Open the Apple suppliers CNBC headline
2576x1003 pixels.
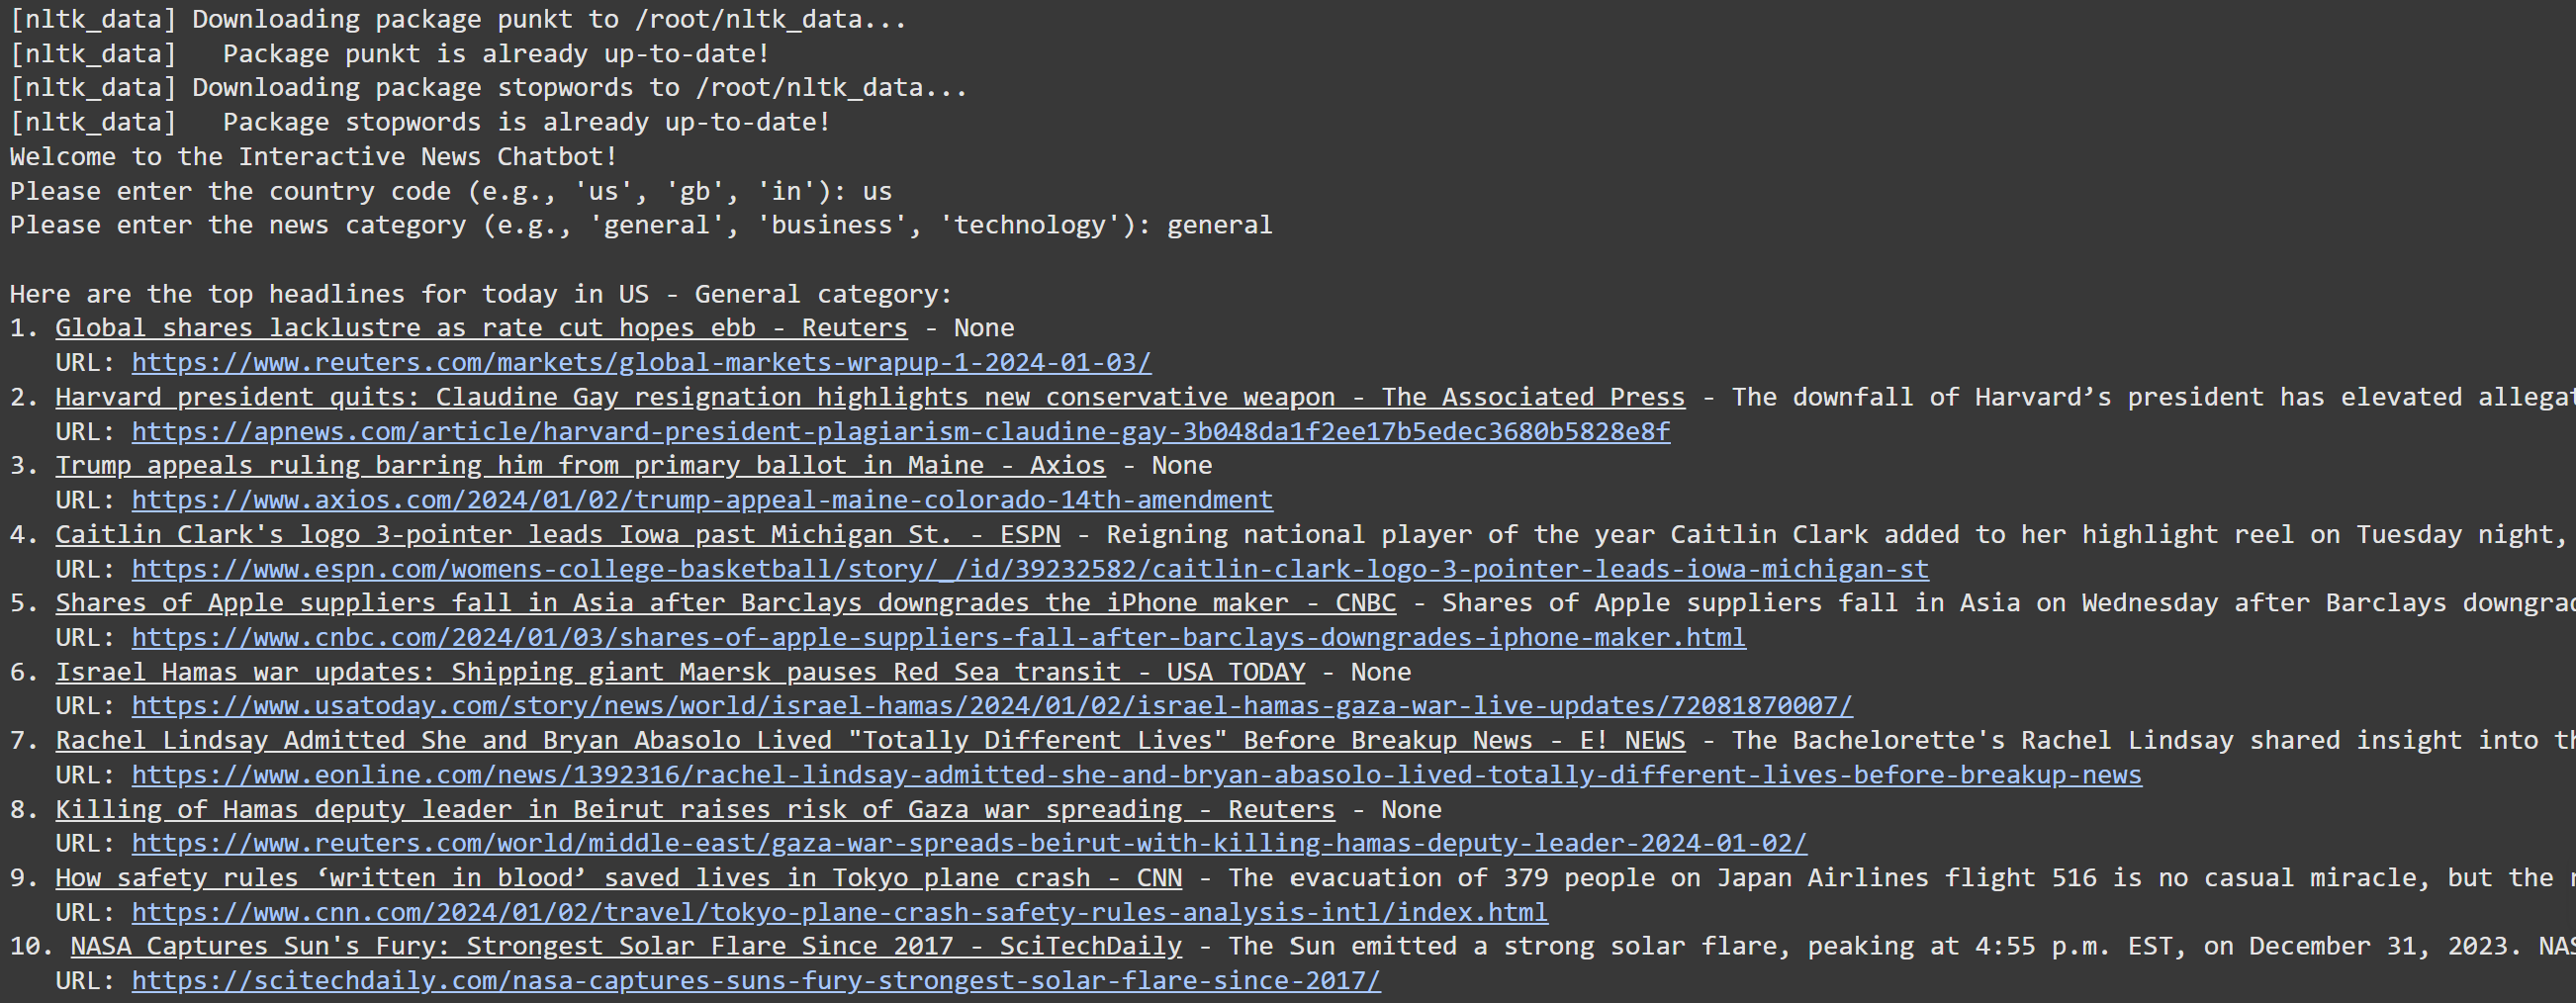click(726, 602)
